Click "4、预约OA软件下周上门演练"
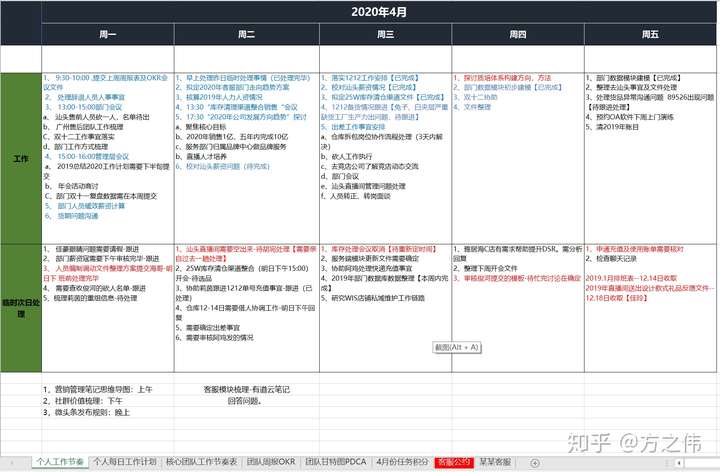 [630, 117]
